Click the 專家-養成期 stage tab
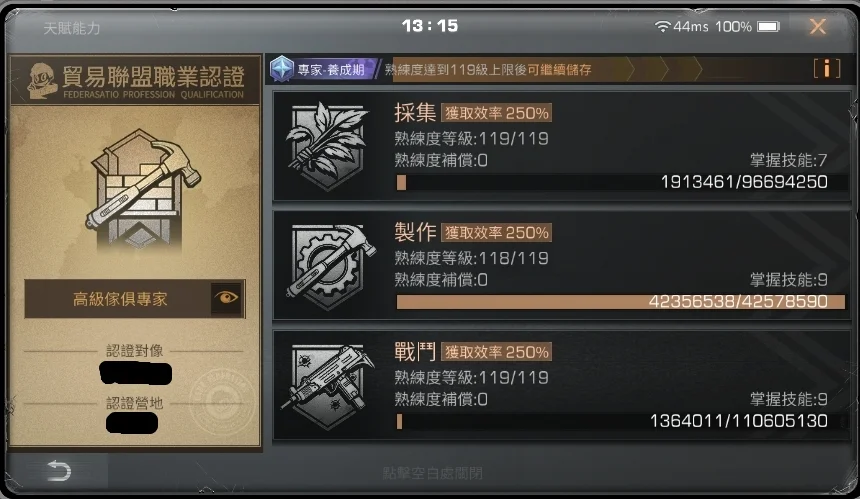This screenshot has width=860, height=499. tap(324, 70)
